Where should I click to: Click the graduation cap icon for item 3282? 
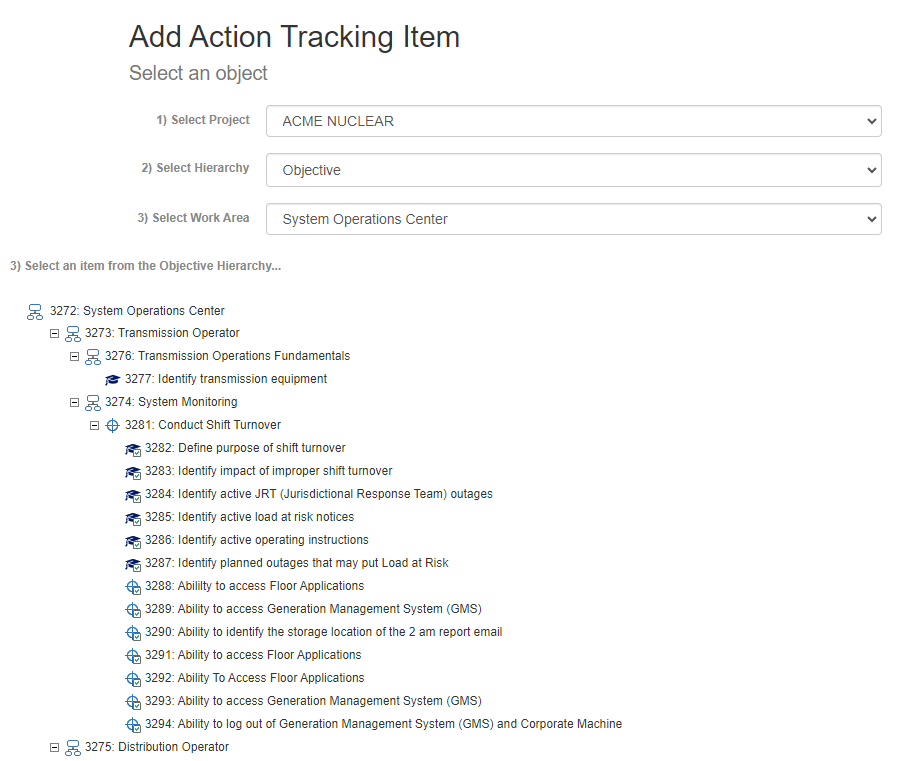[133, 449]
